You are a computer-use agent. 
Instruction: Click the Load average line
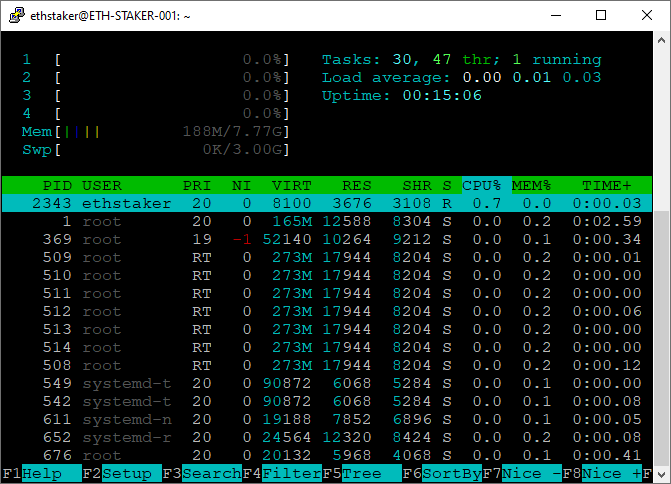462,77
